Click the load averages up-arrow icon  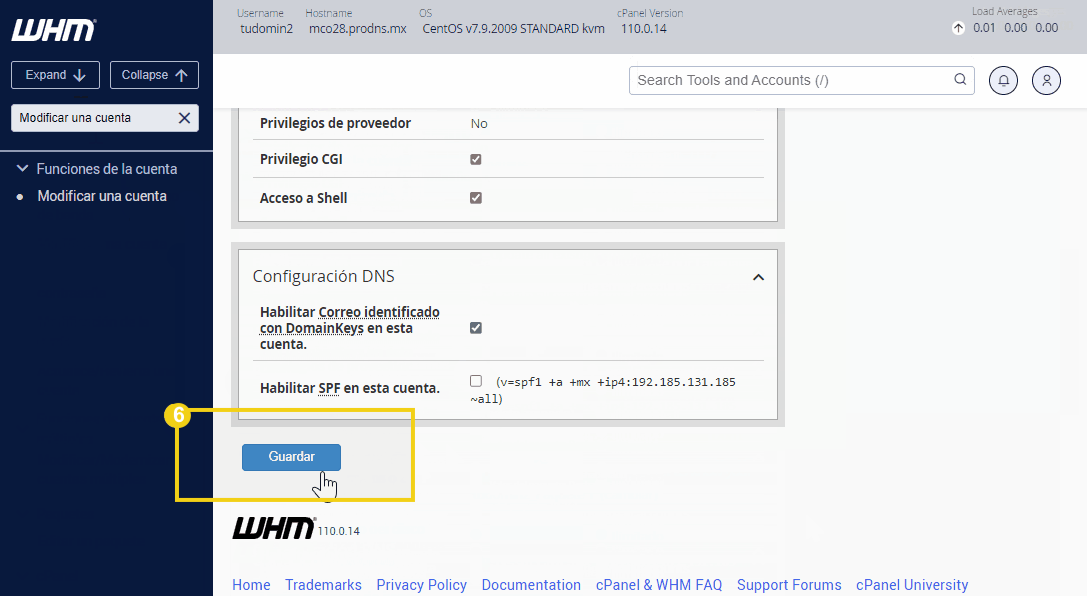pos(958,28)
